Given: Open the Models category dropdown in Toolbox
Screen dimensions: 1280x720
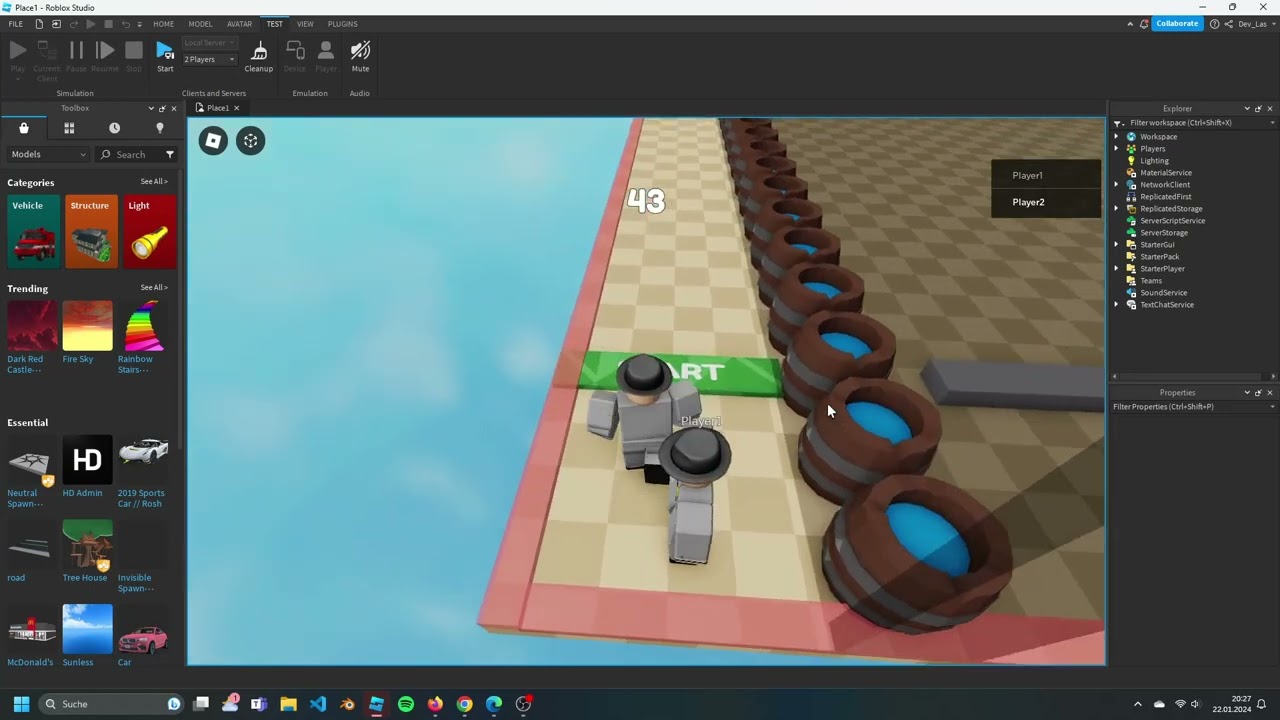Looking at the screenshot, I should 45,154.
